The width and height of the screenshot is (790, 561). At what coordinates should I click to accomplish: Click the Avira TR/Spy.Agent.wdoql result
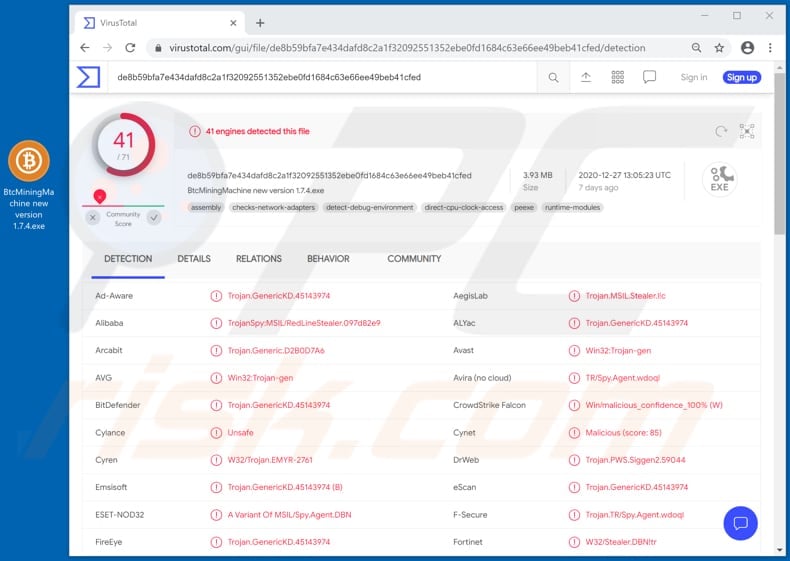[x=622, y=378]
